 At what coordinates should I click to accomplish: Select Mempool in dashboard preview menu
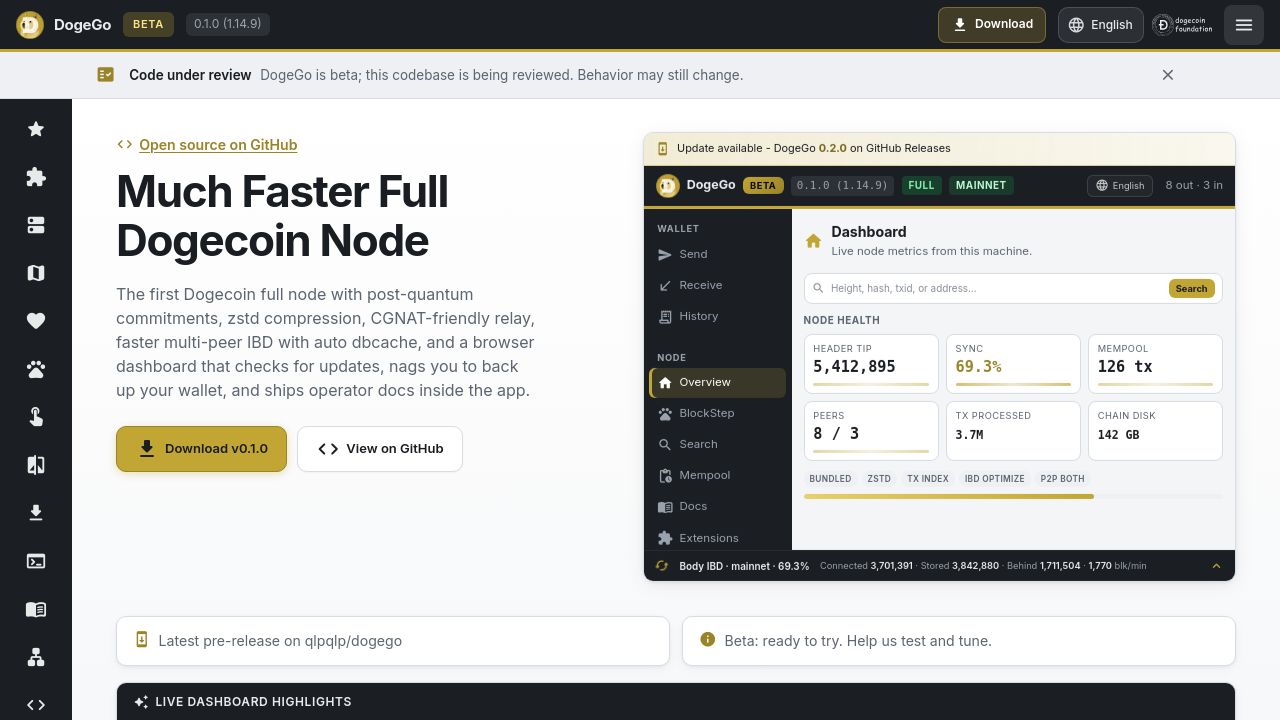tap(717, 475)
